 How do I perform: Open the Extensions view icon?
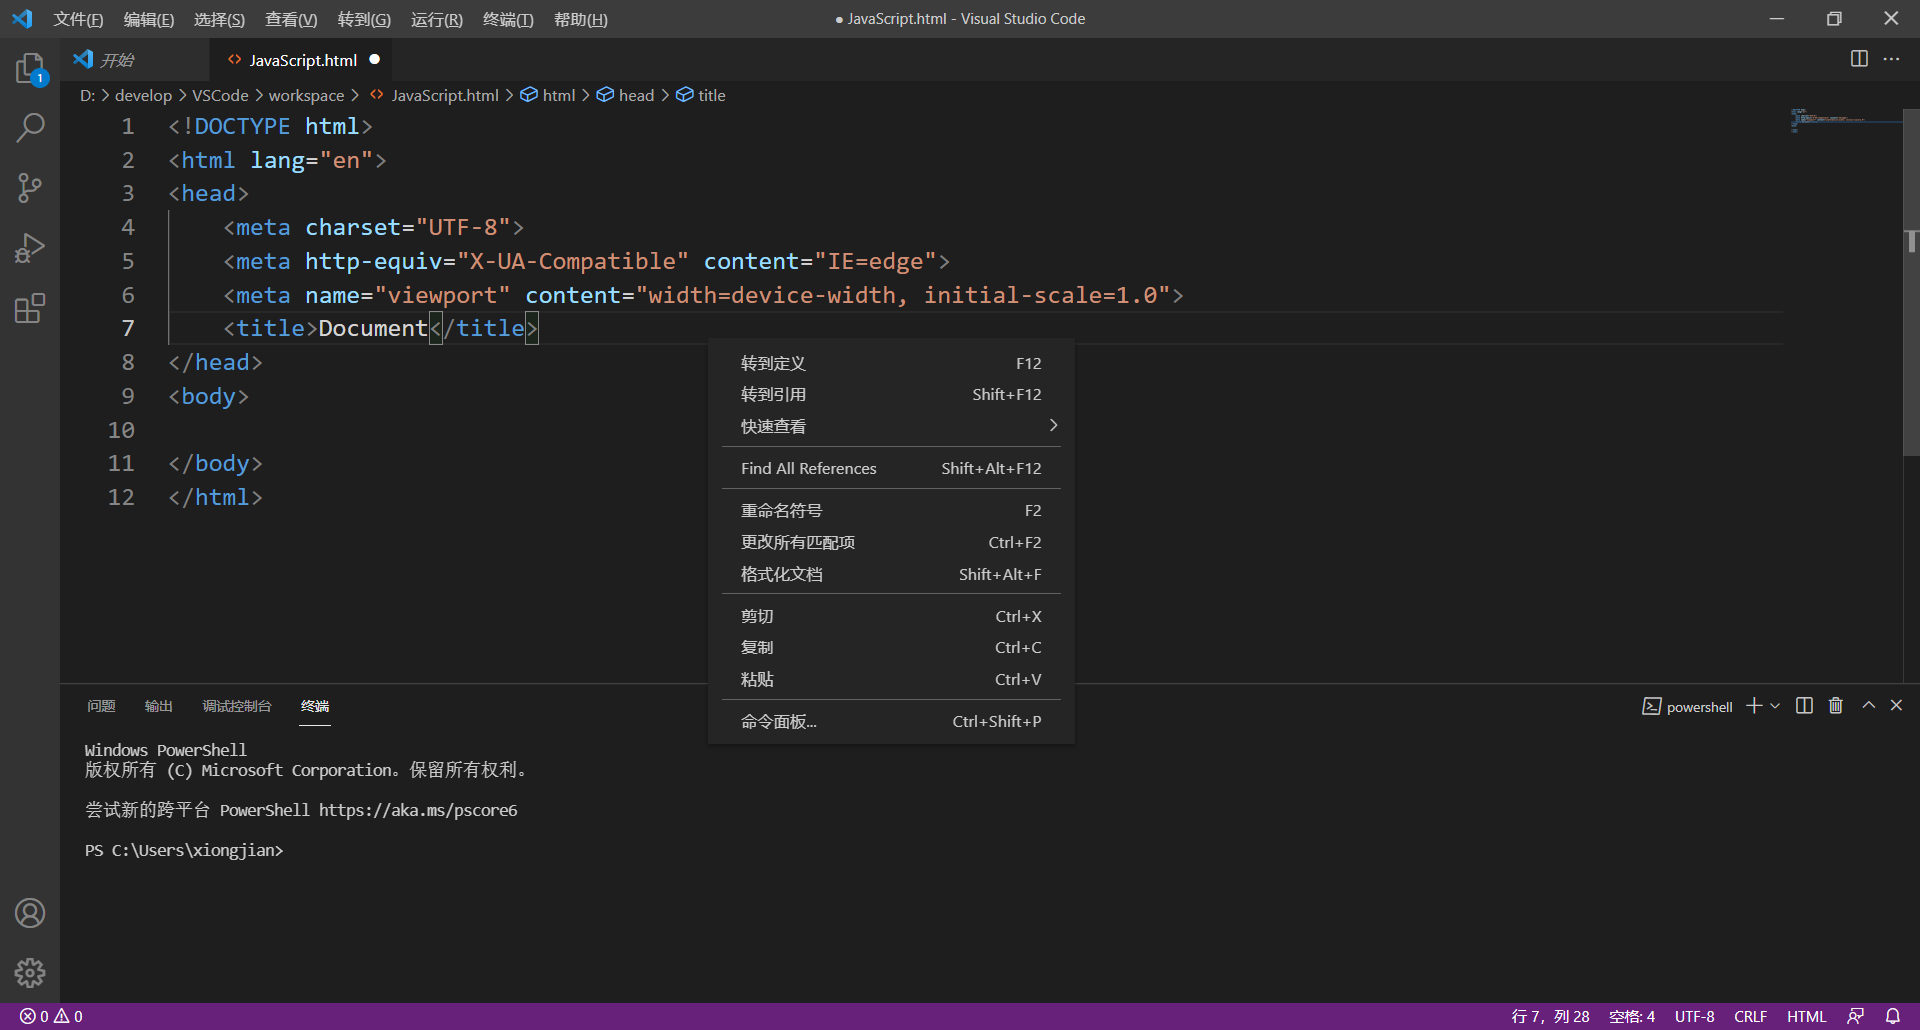tap(30, 308)
